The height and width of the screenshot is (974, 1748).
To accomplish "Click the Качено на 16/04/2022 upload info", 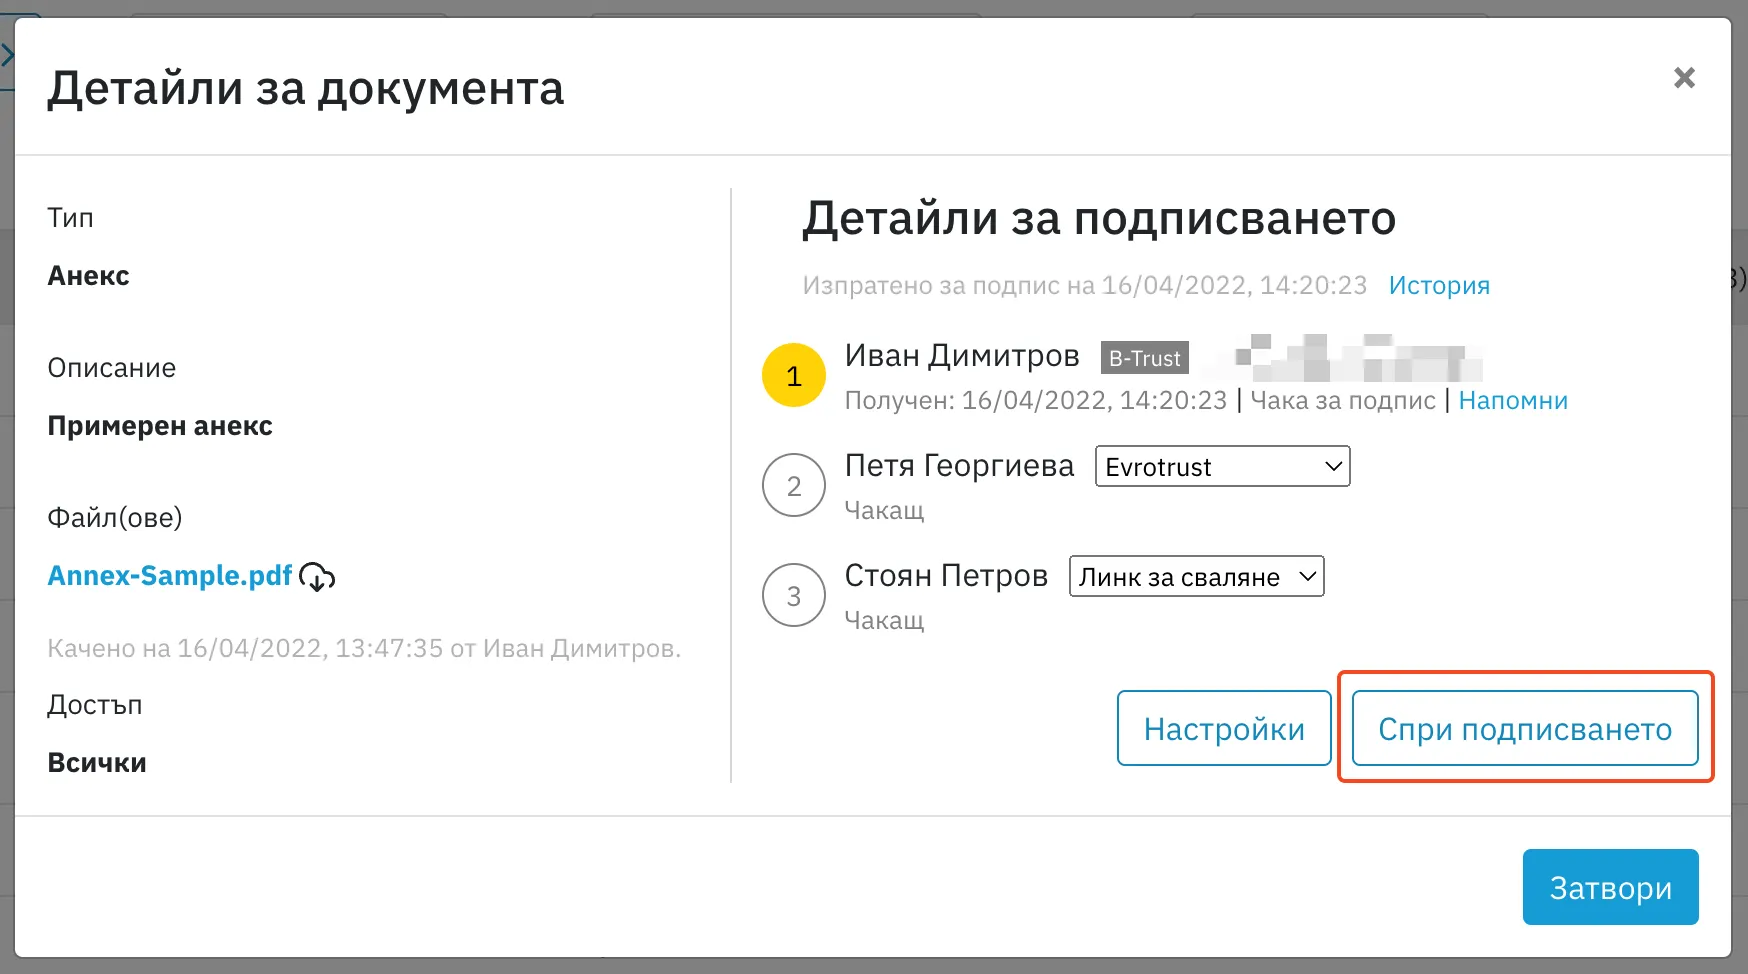I will coord(364,648).
